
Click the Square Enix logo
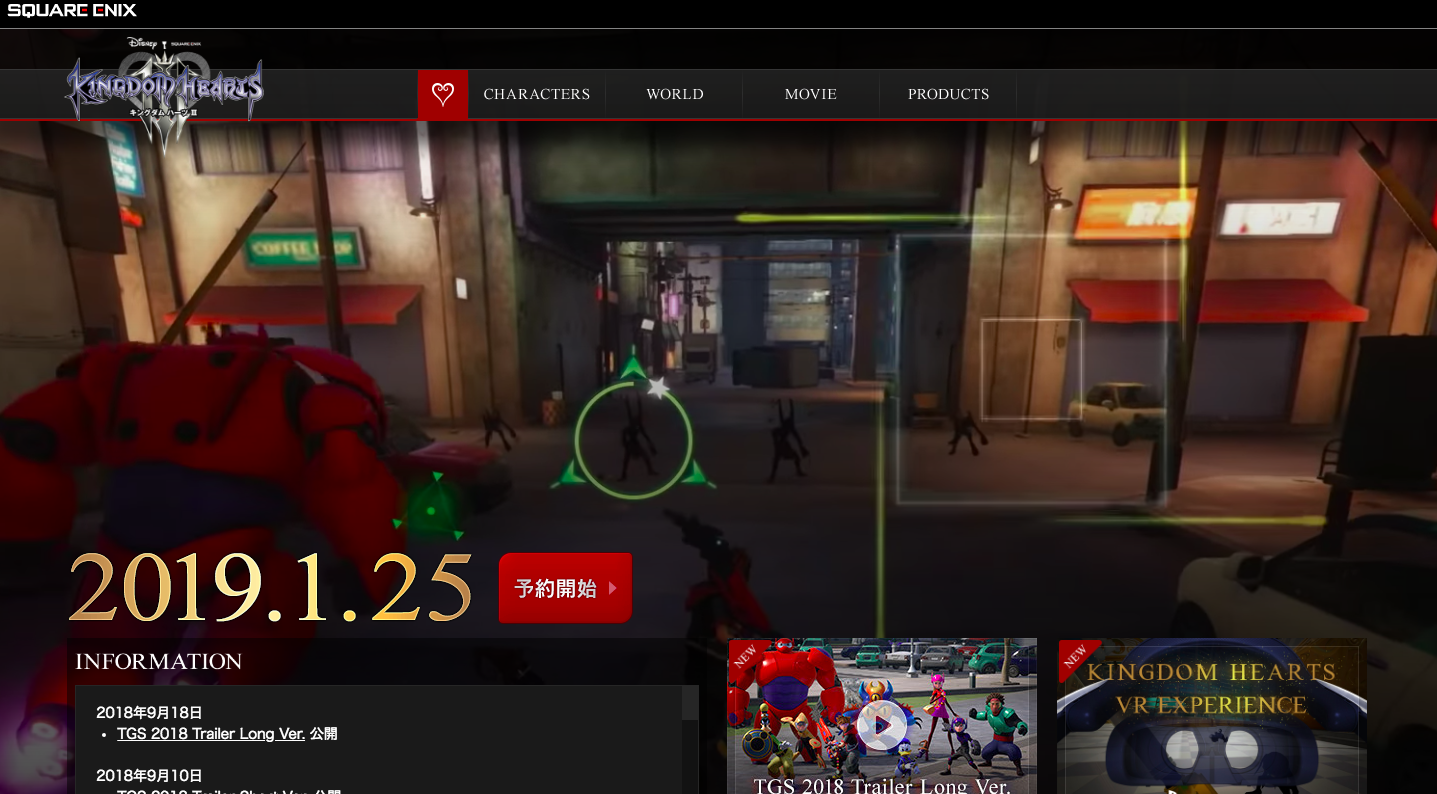pos(72,11)
